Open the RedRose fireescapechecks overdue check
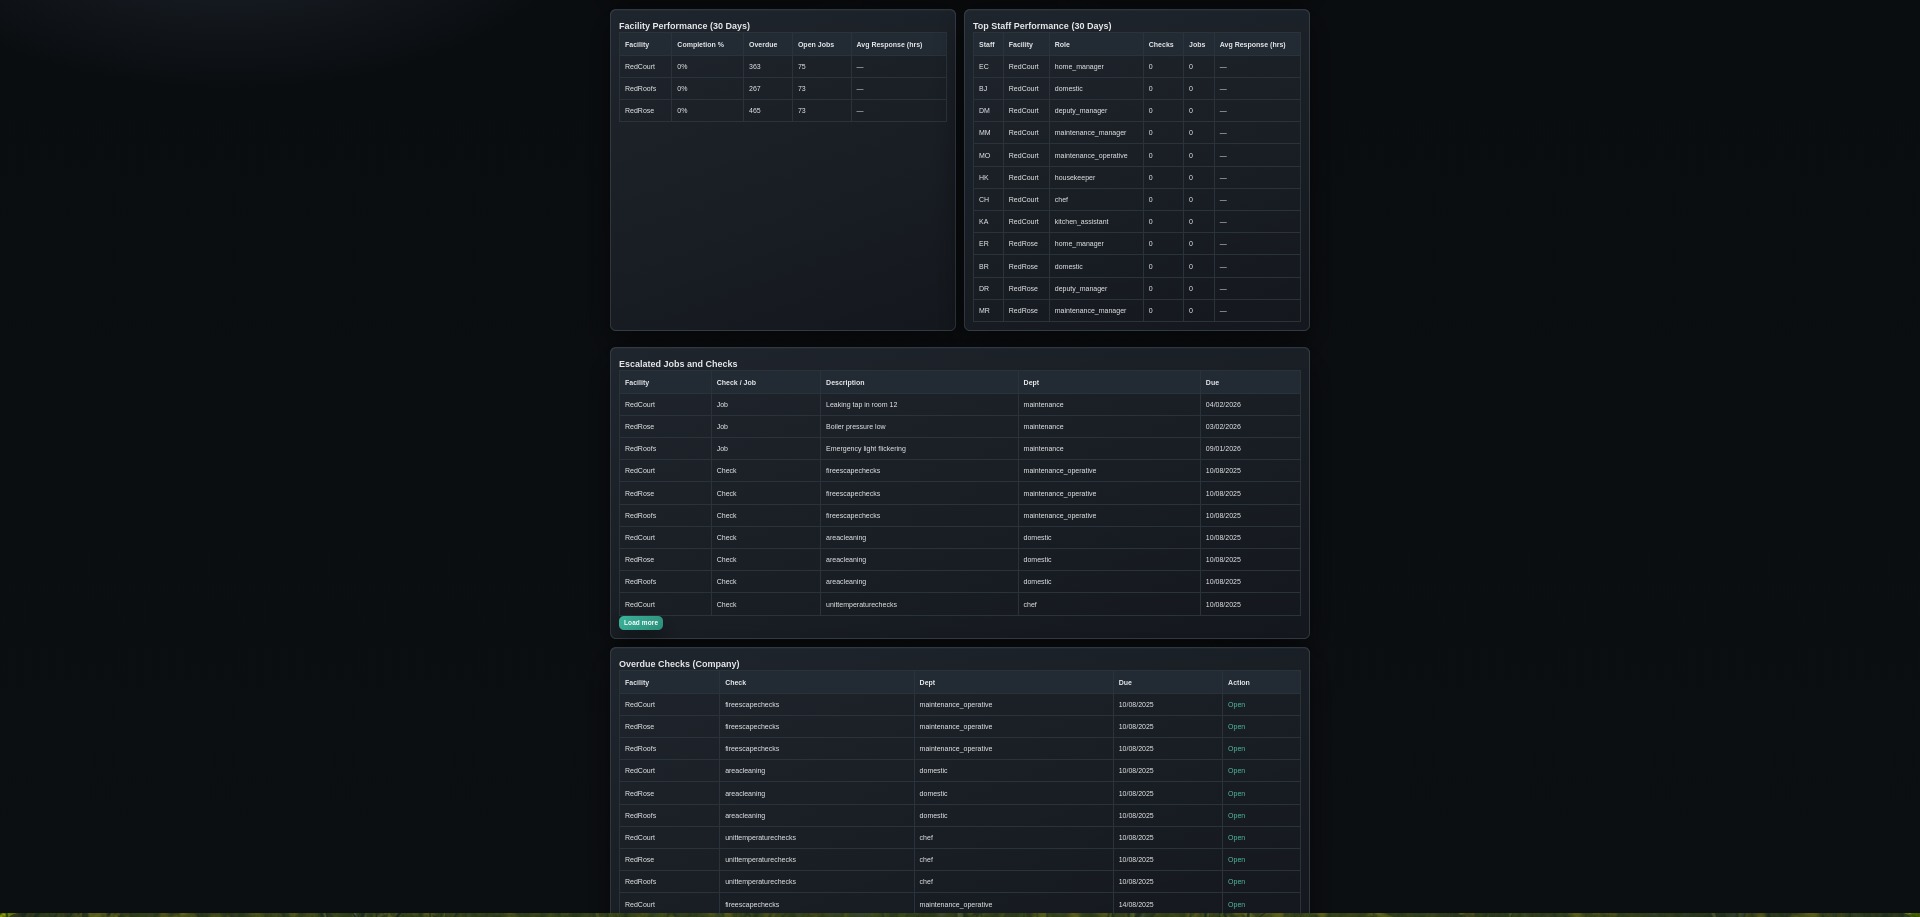The width and height of the screenshot is (1920, 917). [x=1236, y=727]
